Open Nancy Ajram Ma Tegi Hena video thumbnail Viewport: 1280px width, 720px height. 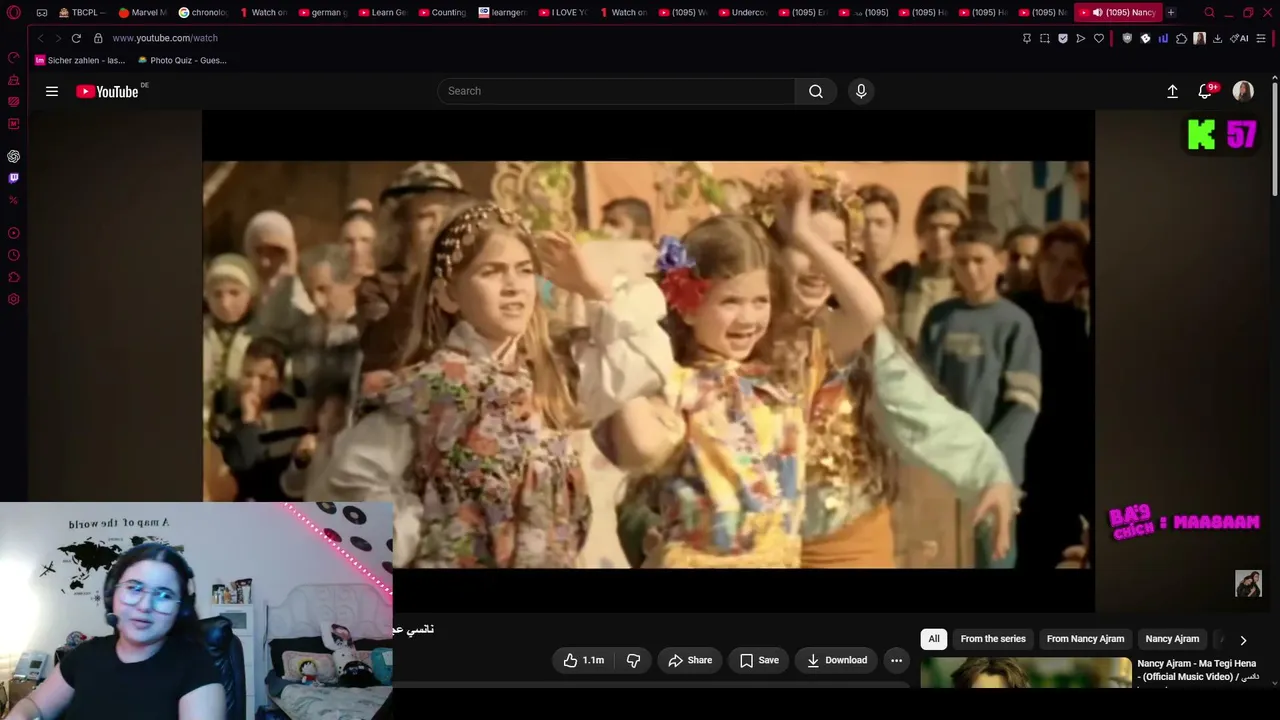pyautogui.click(x=1026, y=673)
